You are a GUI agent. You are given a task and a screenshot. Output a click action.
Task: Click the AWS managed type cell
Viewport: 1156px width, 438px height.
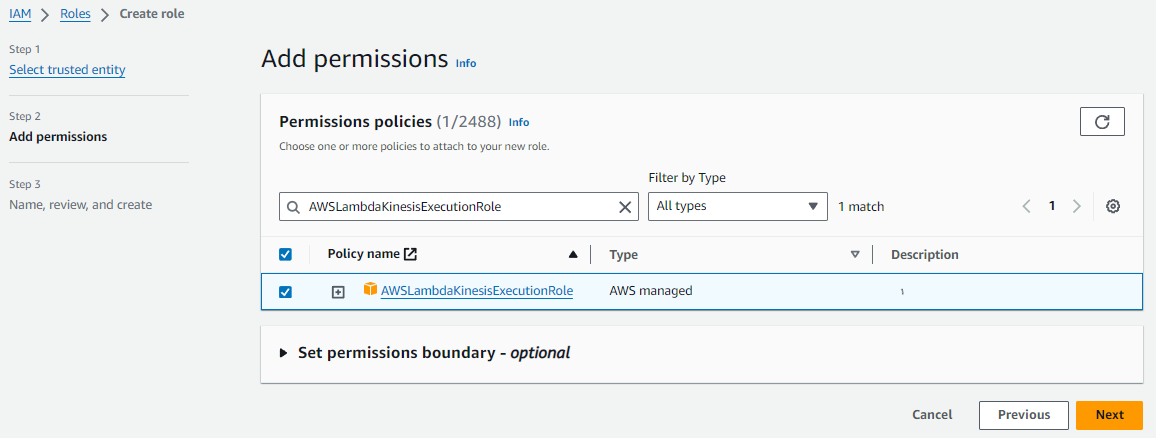(651, 291)
